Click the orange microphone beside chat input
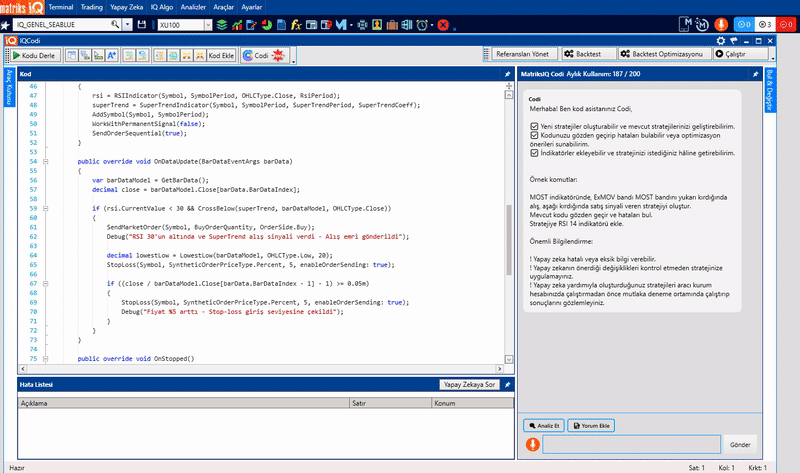 [532, 444]
